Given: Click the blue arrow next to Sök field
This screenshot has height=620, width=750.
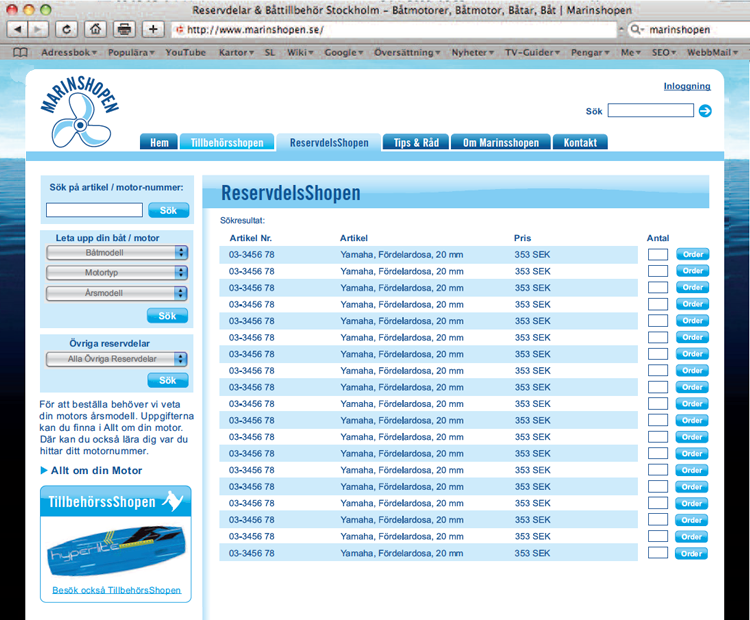Looking at the screenshot, I should pos(705,111).
